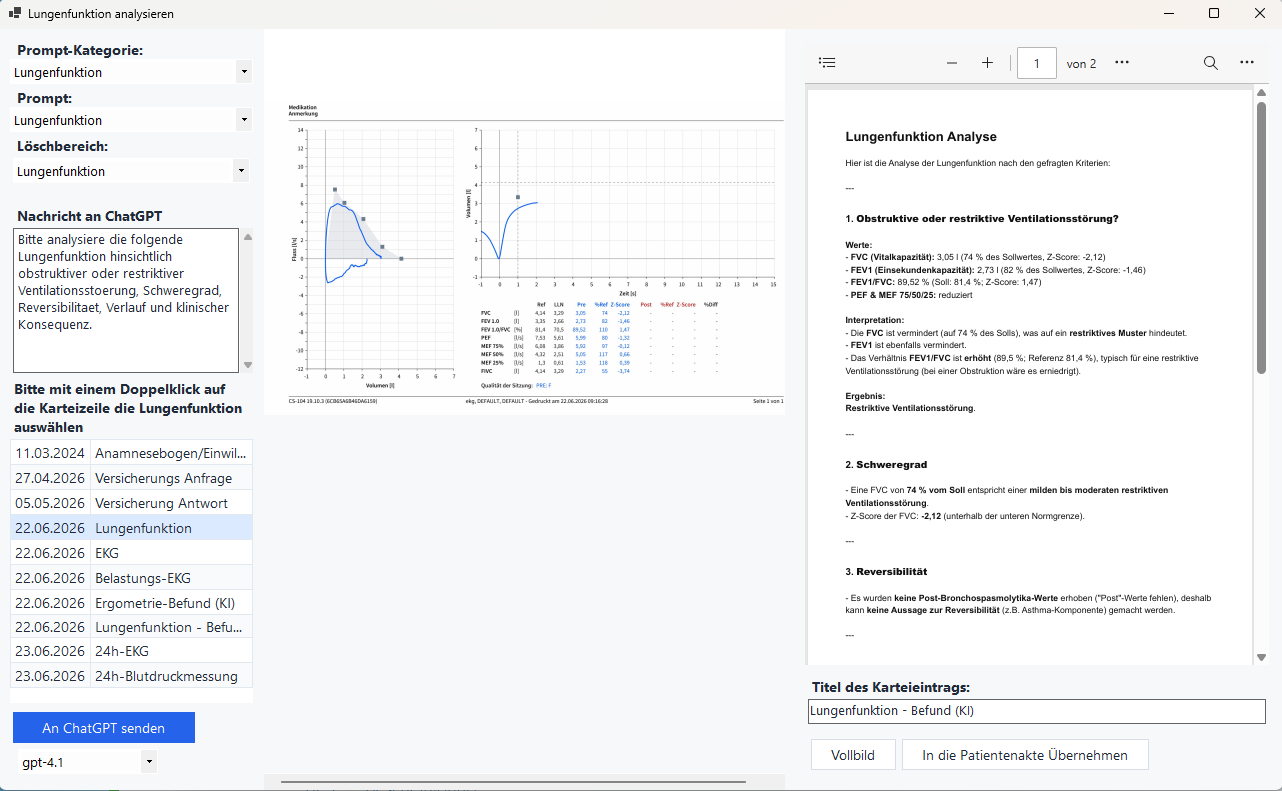Open the PDF search magnifier

pos(1210,63)
